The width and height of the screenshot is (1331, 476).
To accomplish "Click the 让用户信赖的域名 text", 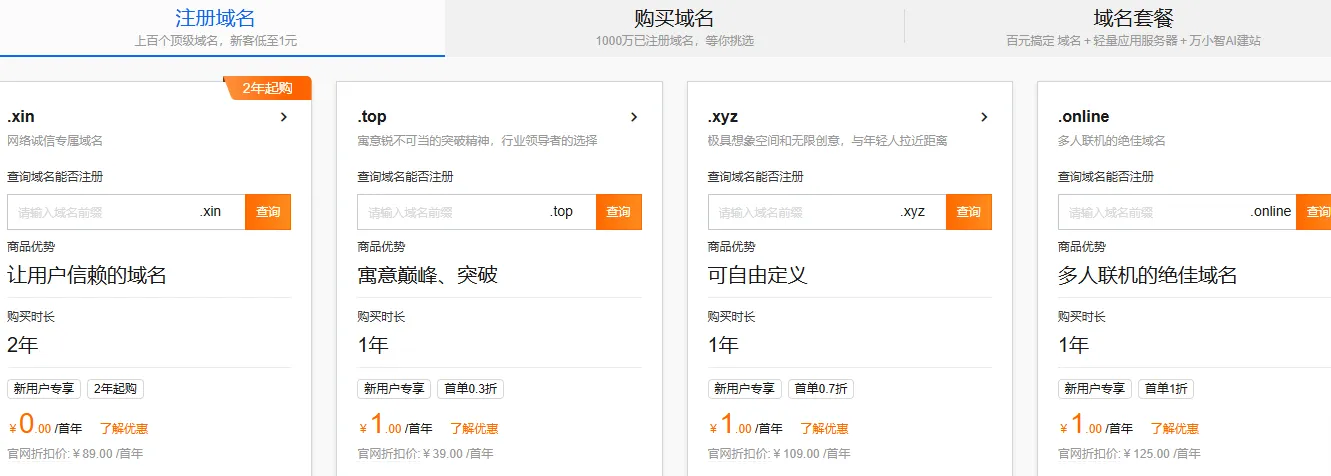I will click(x=87, y=275).
